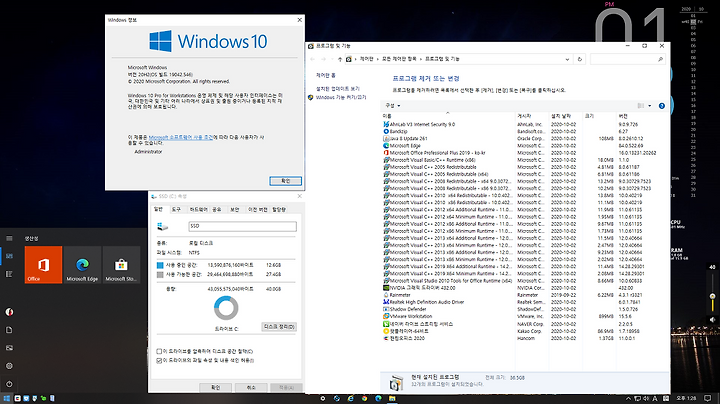This screenshot has height=404, width=720.
Task: Click Cancel in the SSD Properties dialog
Action: (x=251, y=387)
